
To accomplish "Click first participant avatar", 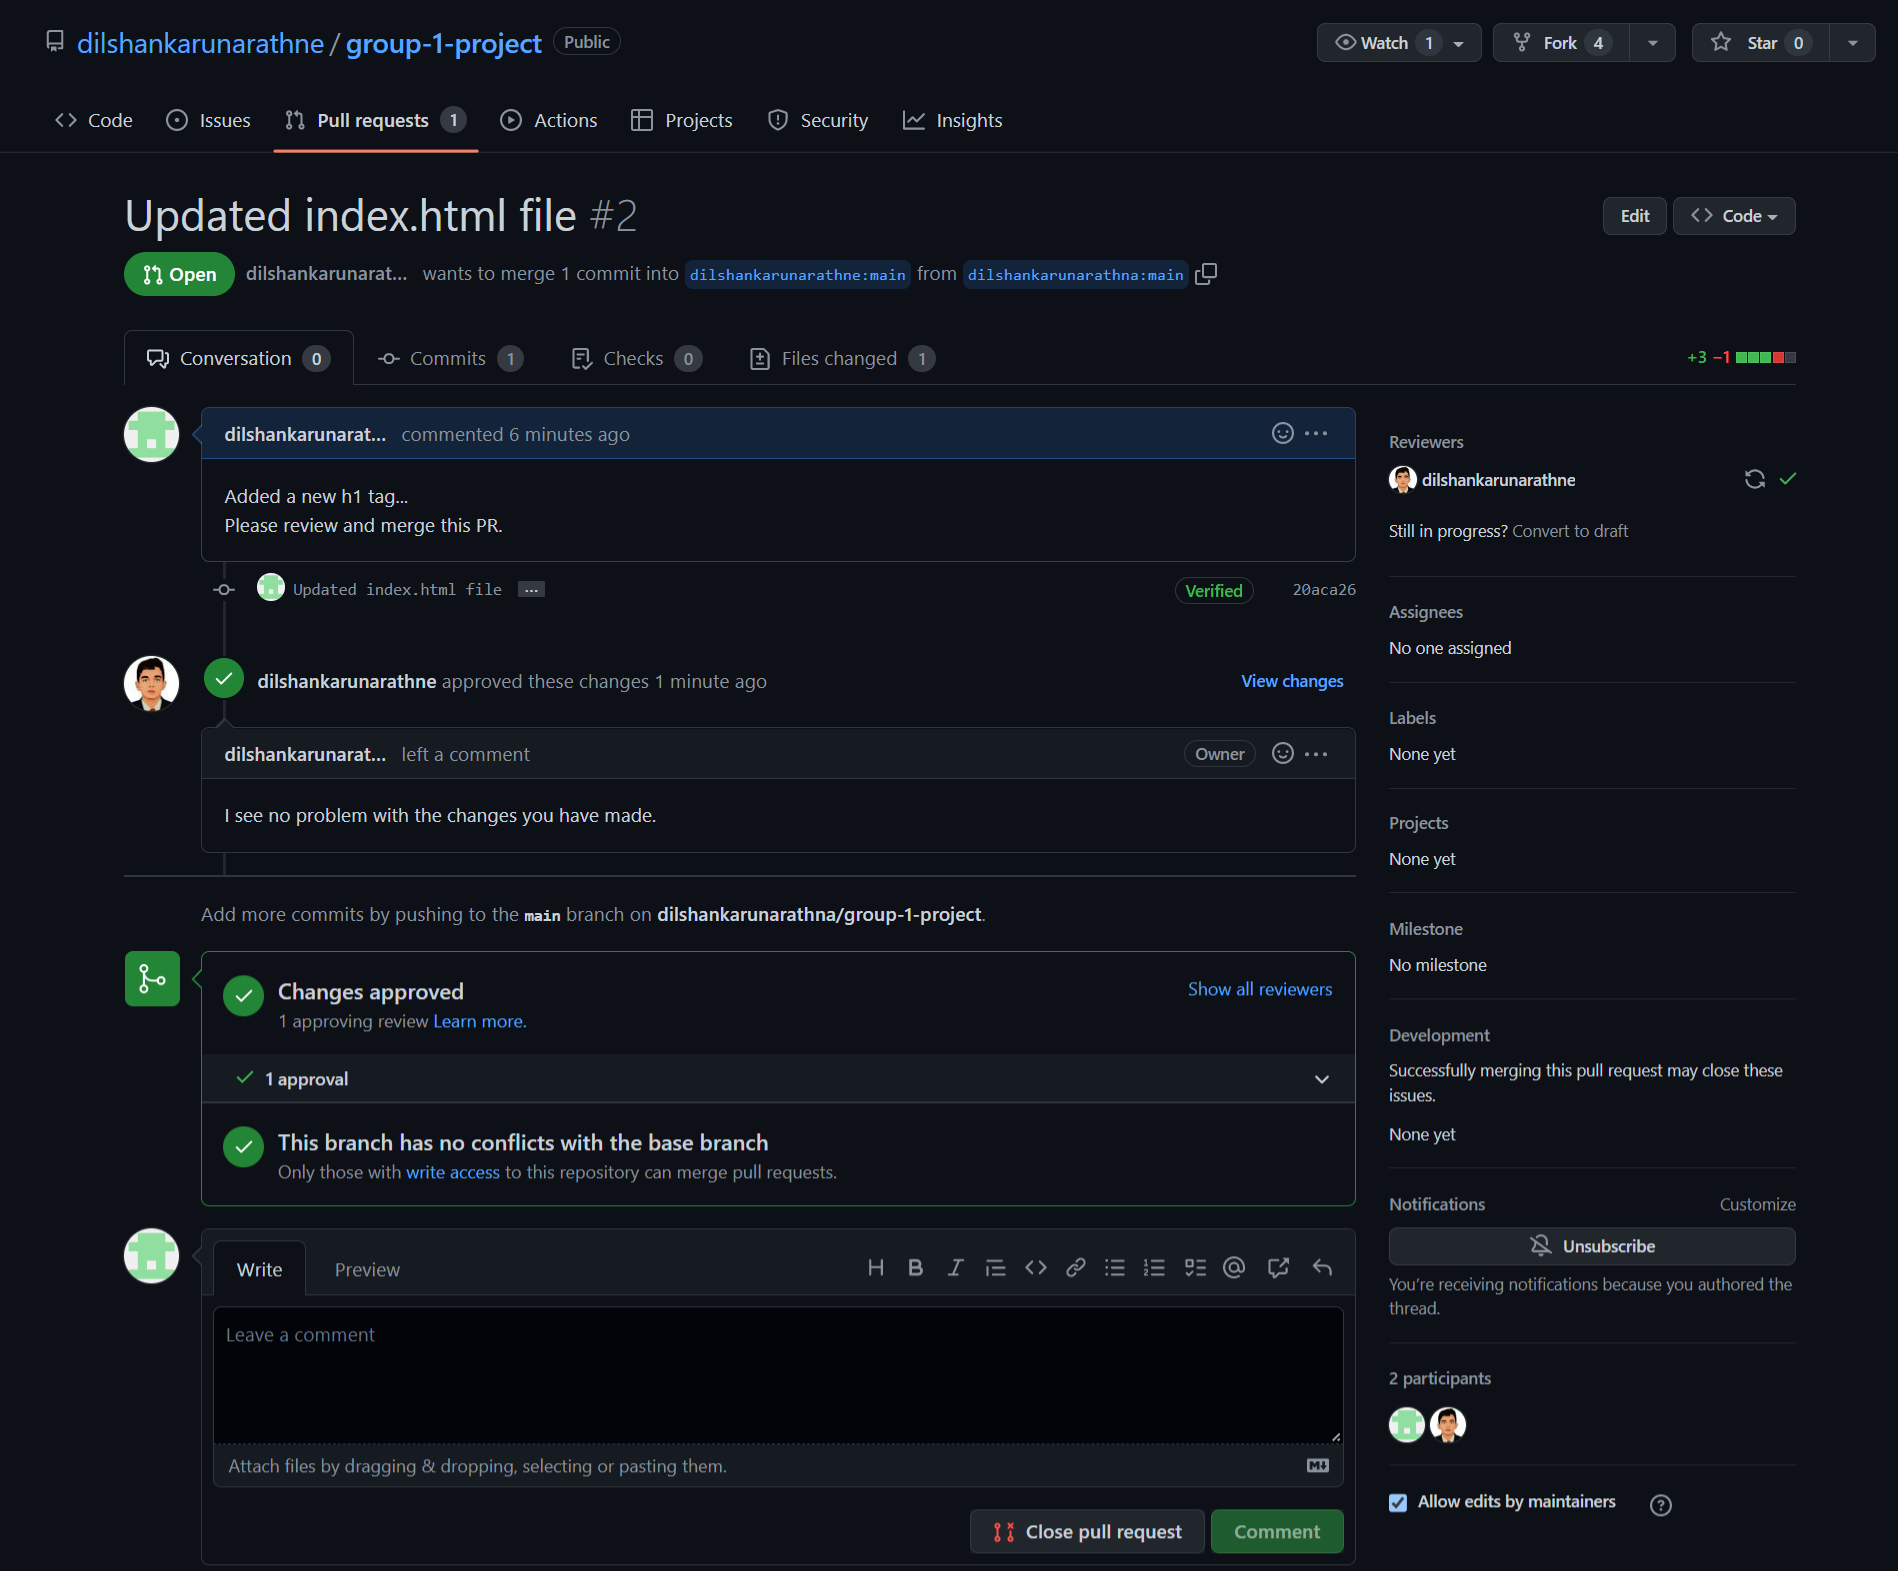I will [x=1407, y=1424].
